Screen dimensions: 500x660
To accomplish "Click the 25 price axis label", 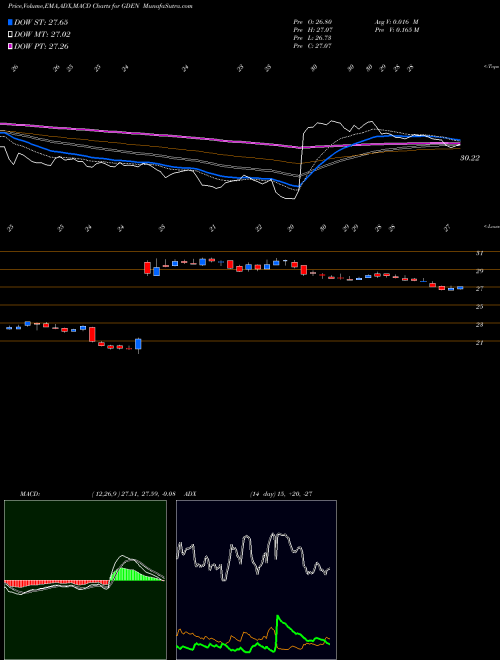I will (x=479, y=307).
